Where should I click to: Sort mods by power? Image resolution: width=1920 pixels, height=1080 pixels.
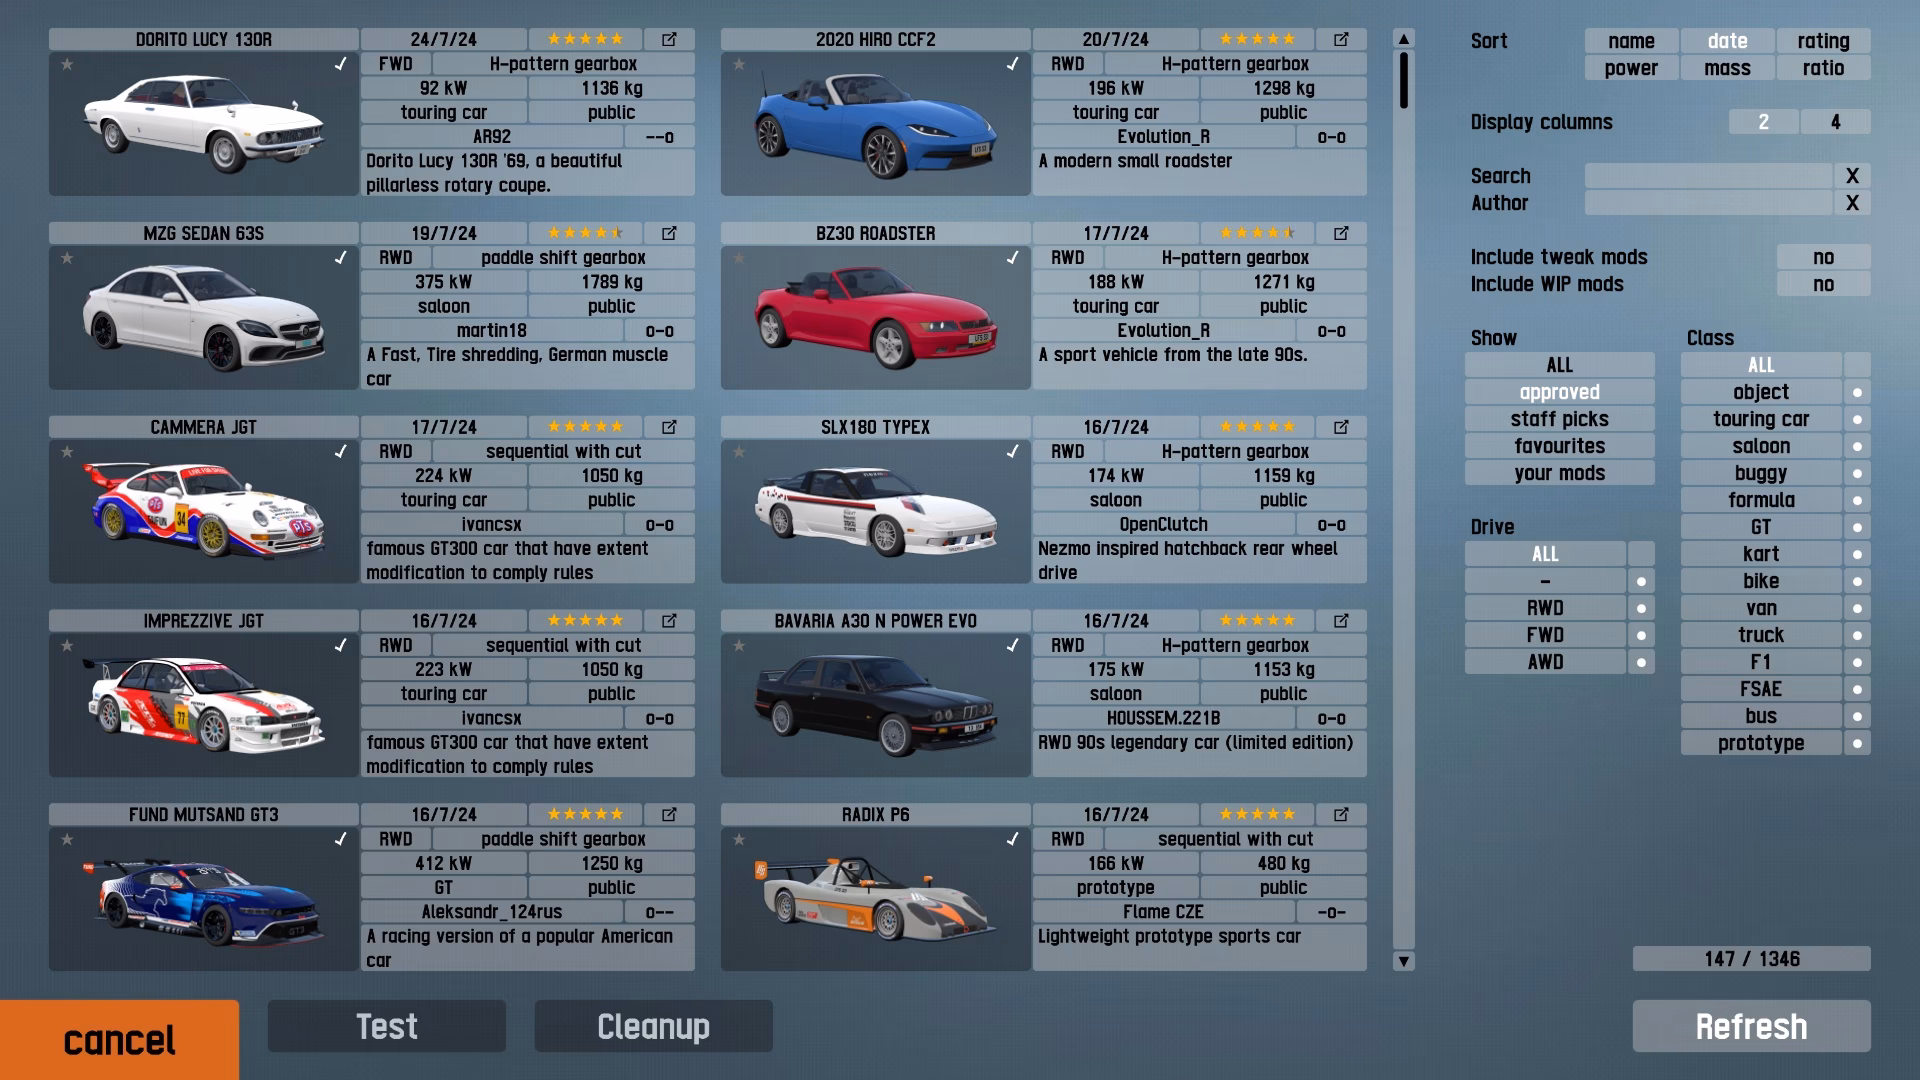(x=1631, y=68)
